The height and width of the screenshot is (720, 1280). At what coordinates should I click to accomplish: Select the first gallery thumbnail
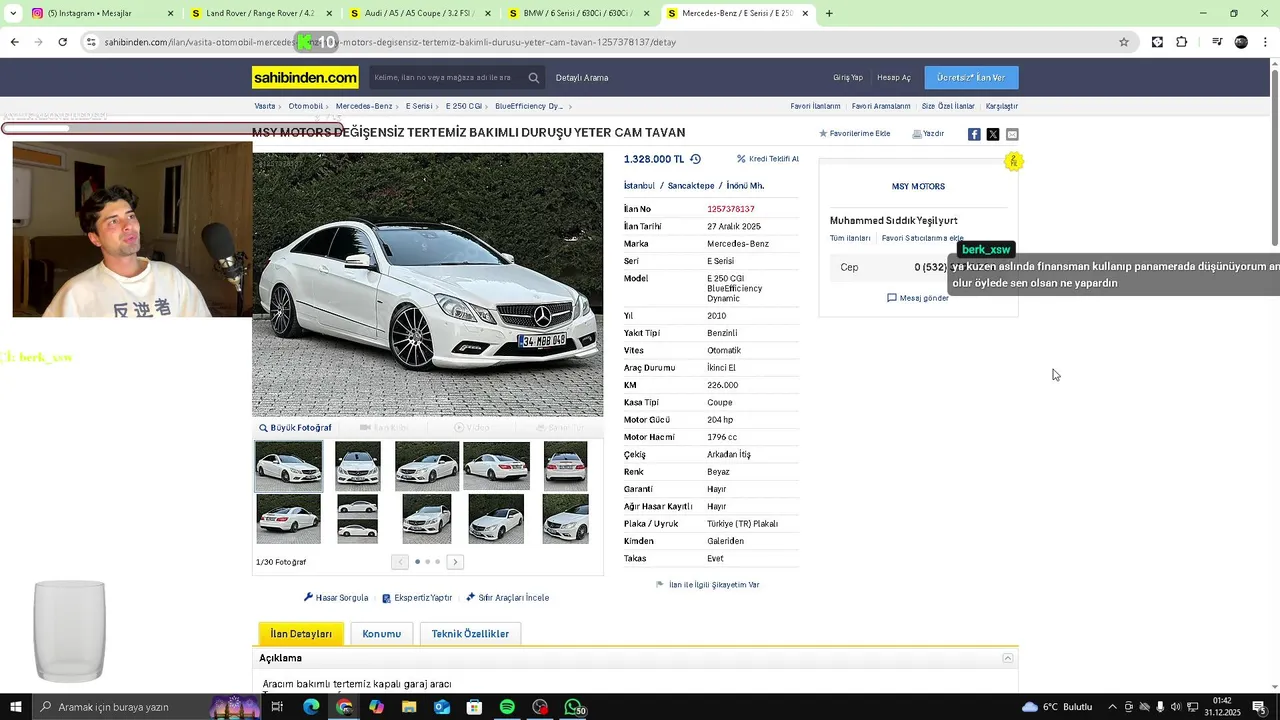point(289,466)
